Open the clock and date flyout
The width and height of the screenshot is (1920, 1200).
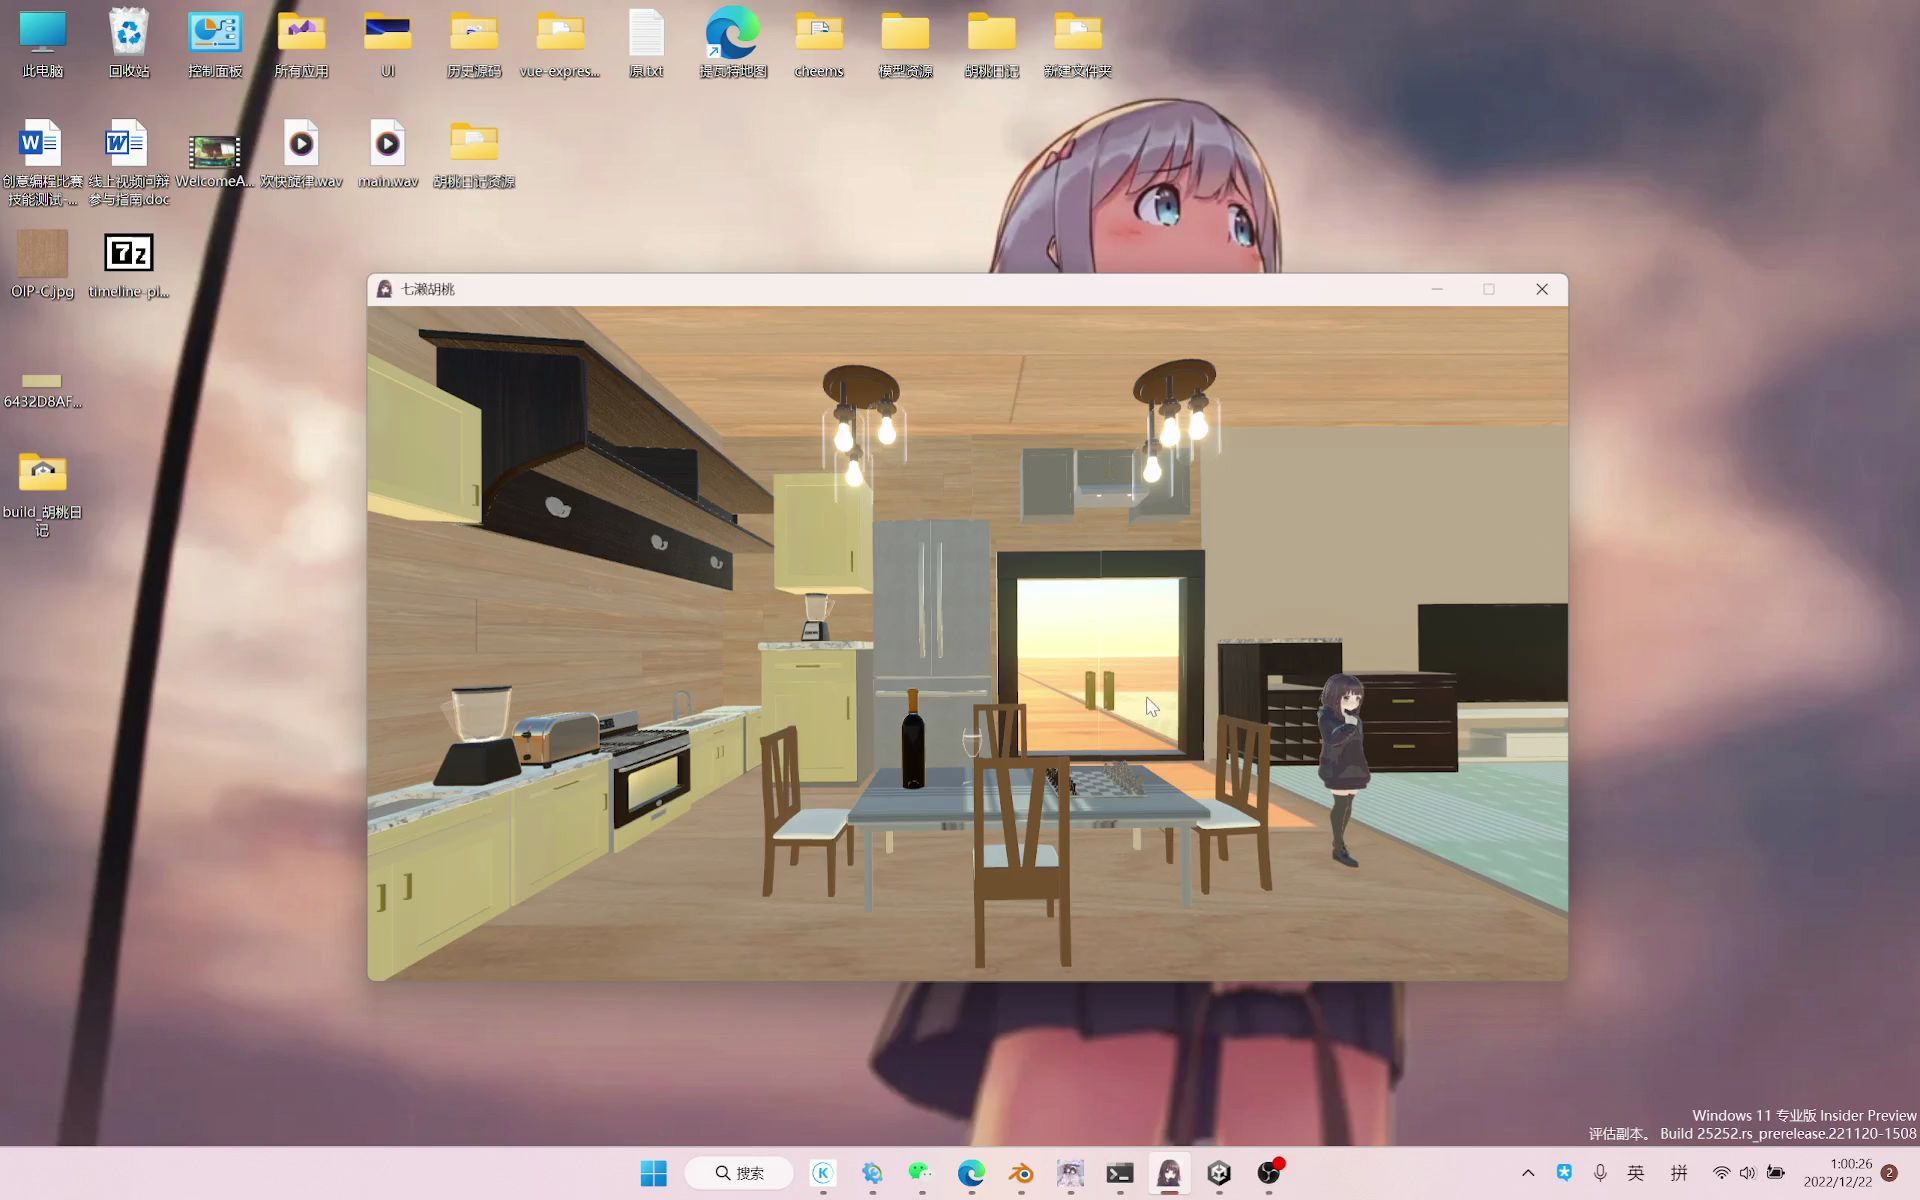pyautogui.click(x=1838, y=1173)
